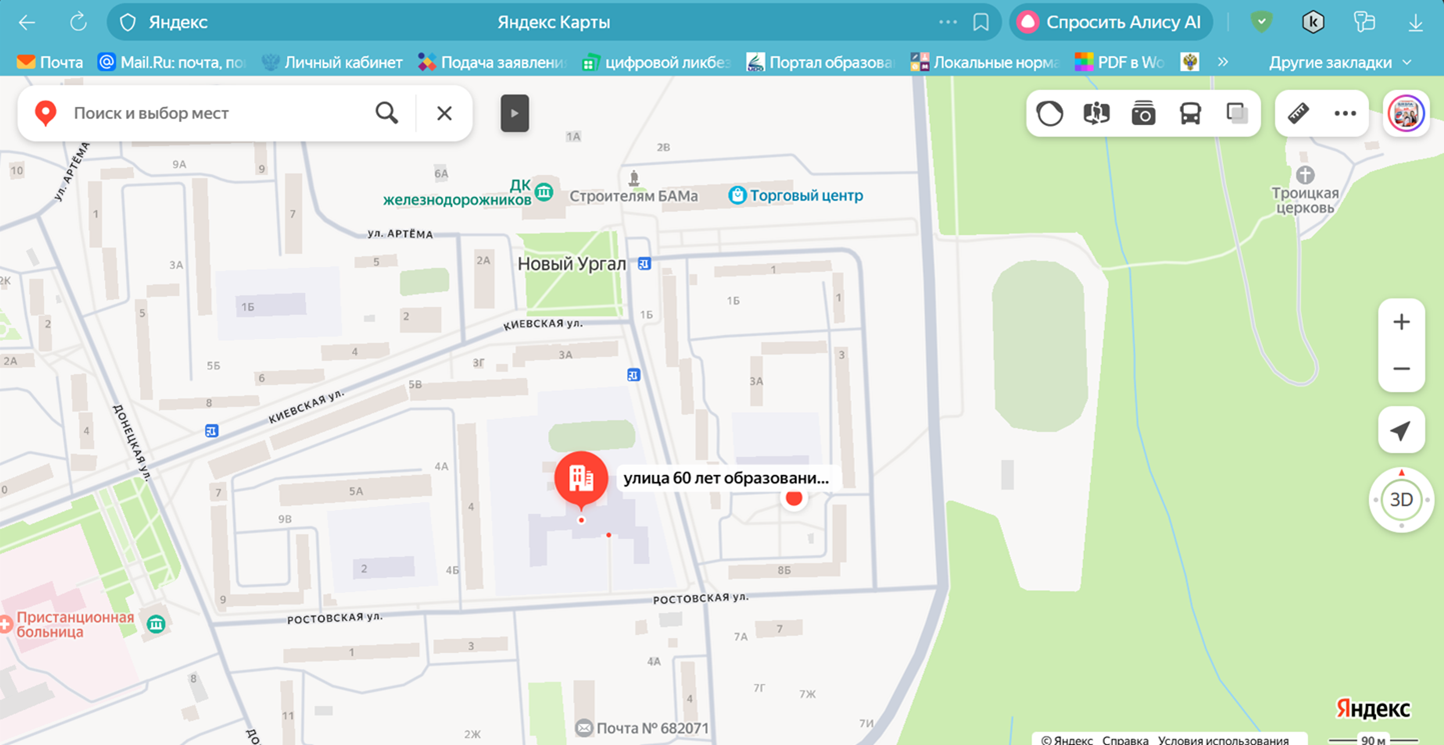Clear the search with the X
This screenshot has width=1444, height=745.
click(x=444, y=113)
